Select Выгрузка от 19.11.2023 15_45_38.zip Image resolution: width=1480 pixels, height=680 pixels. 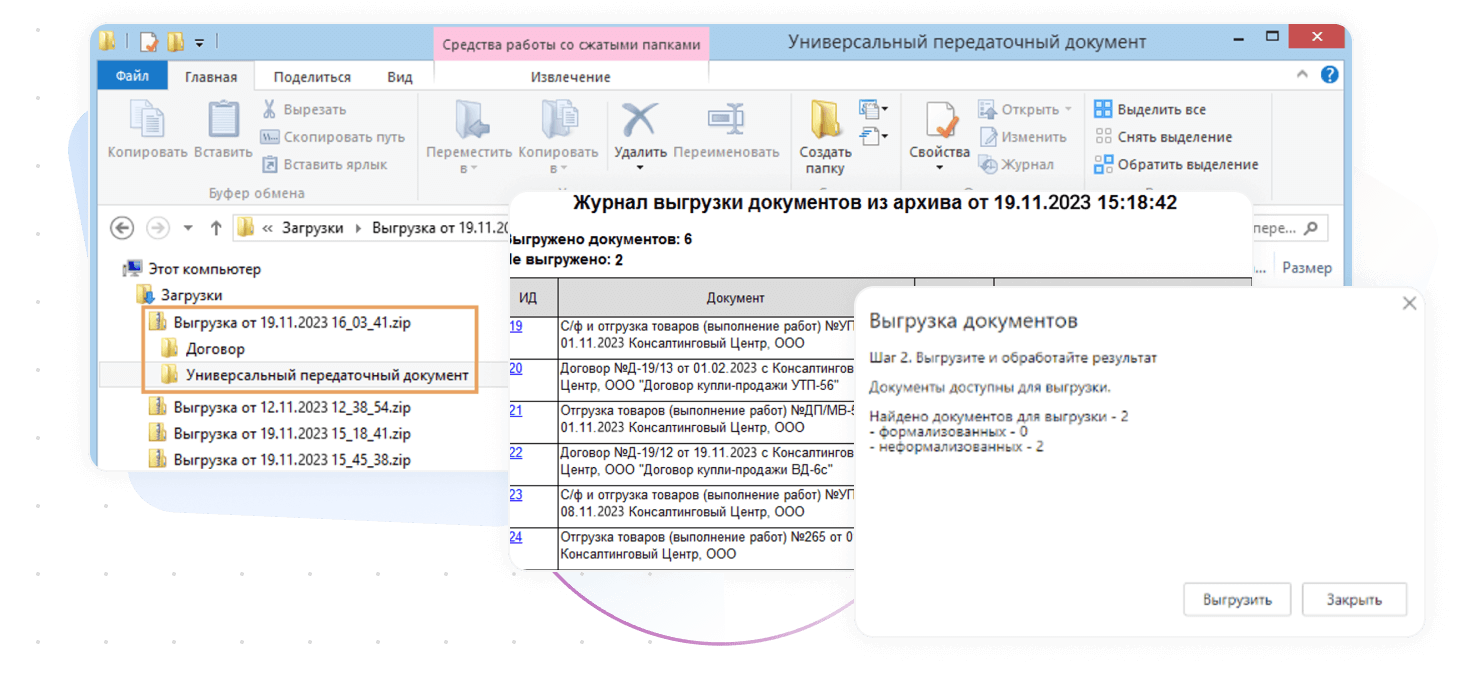click(x=279, y=460)
